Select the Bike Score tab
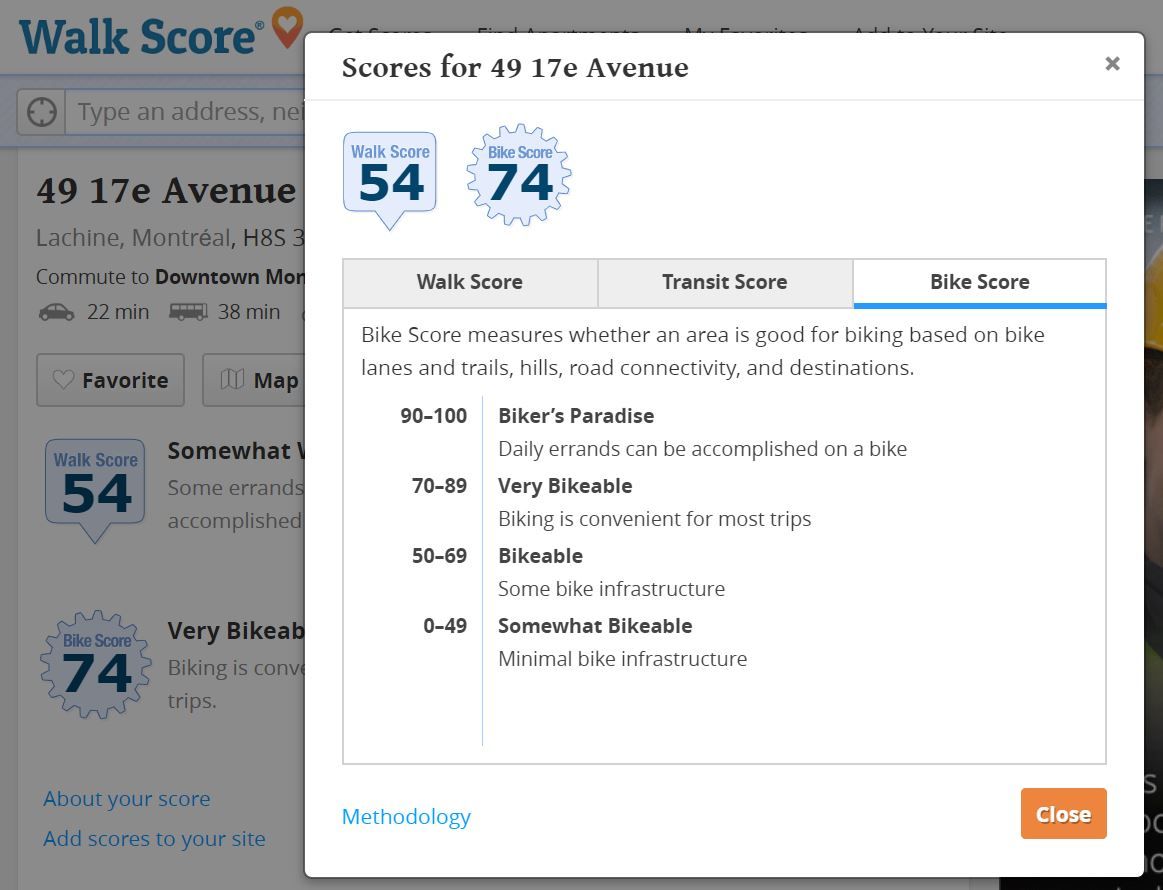Image resolution: width=1163 pixels, height=890 pixels. (979, 283)
